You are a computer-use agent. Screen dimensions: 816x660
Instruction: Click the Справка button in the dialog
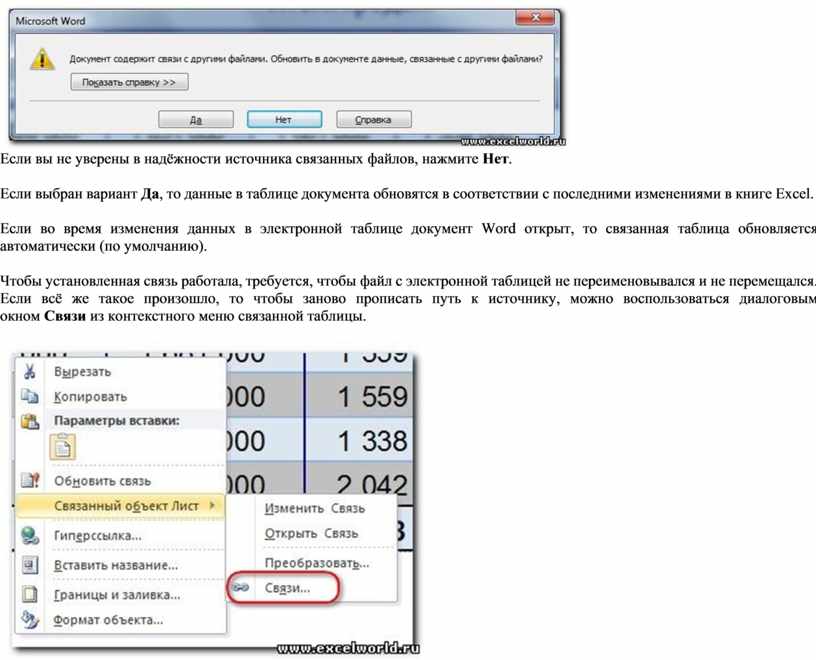point(373,120)
